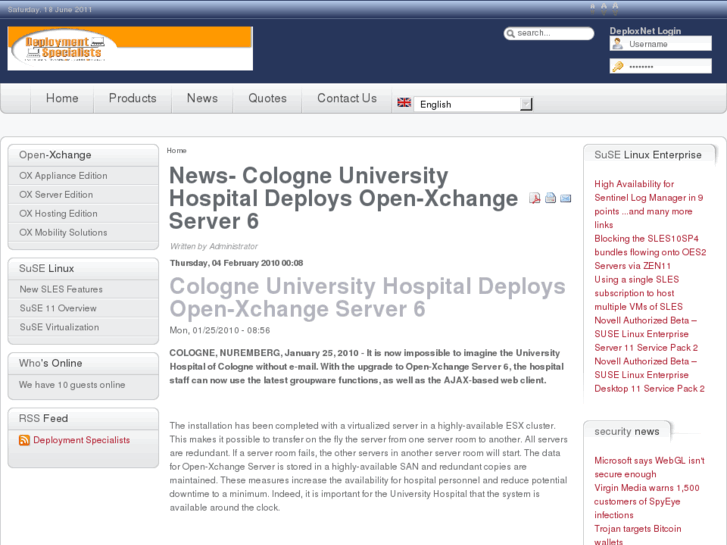The height and width of the screenshot is (545, 727).
Task: Select the Contact Us menu item
Action: tap(347, 98)
